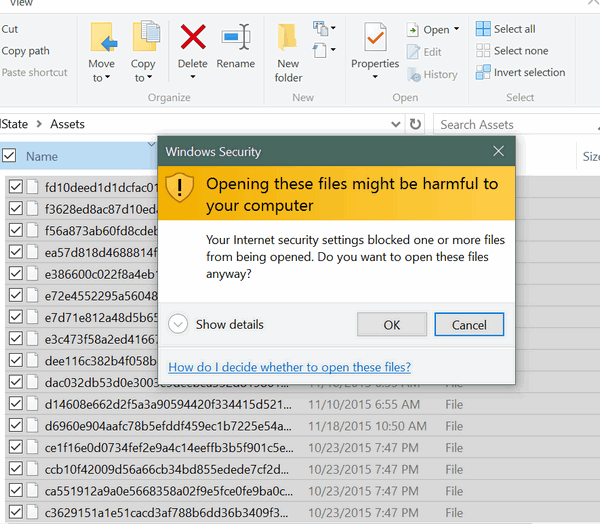Screen dimensions: 600x524
Task: Open the address bar history dropdown
Action: click(396, 124)
